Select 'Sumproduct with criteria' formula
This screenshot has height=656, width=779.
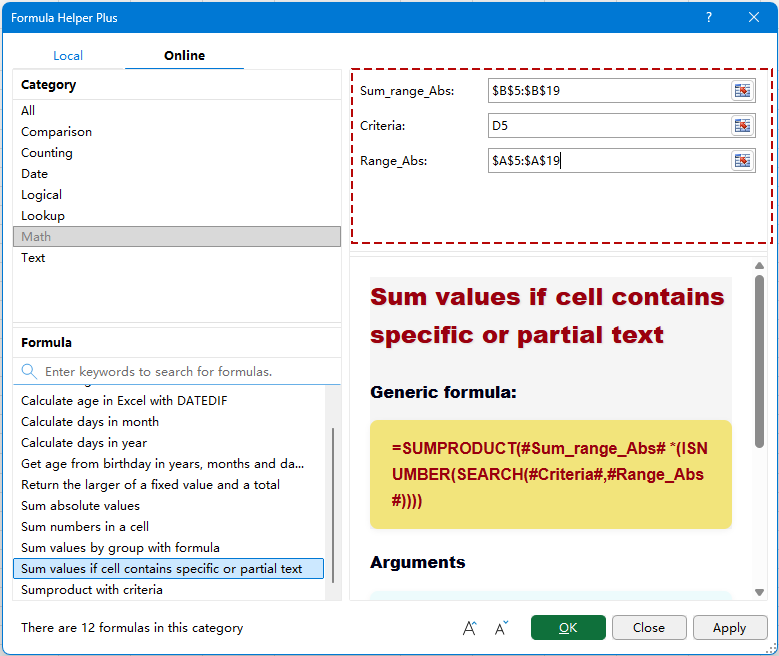[169, 589]
